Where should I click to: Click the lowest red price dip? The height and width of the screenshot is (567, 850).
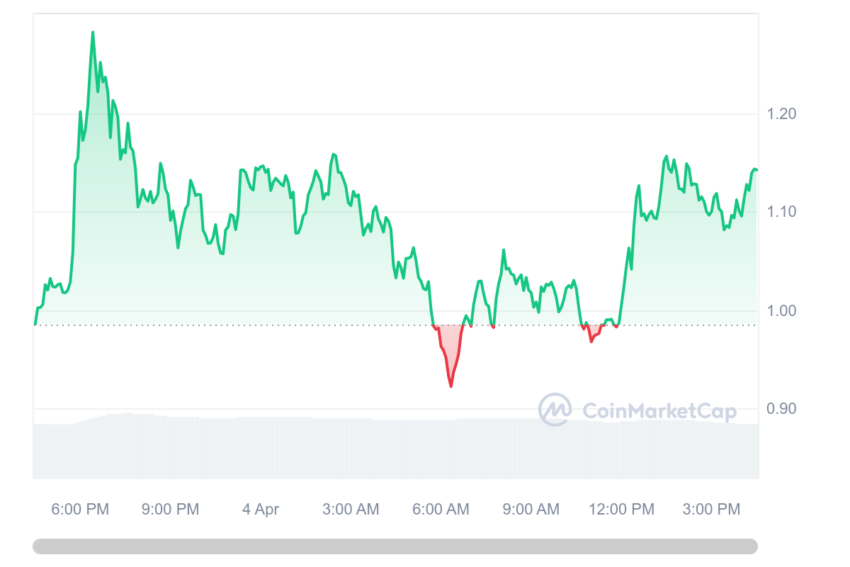[451, 385]
